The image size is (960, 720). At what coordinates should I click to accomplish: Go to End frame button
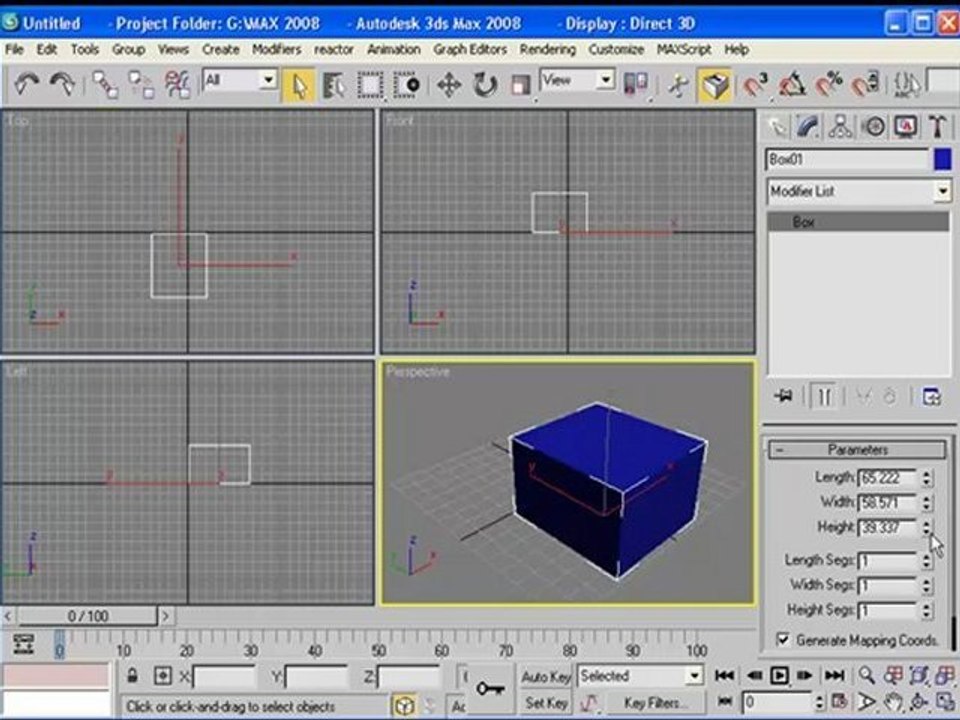point(834,676)
